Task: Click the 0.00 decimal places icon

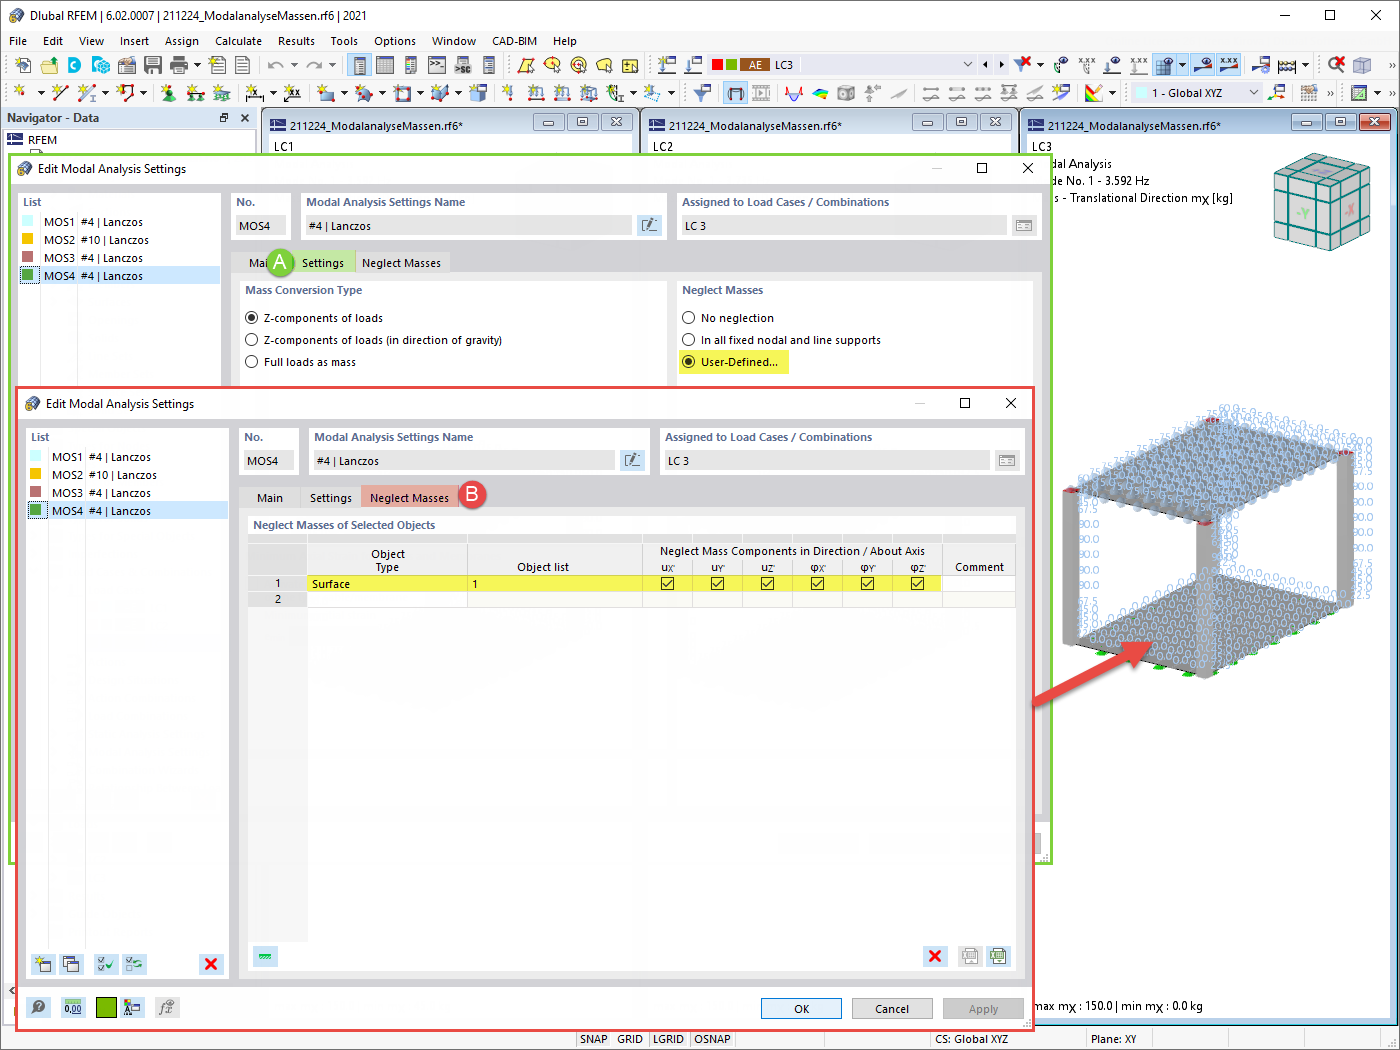Action: (72, 1007)
